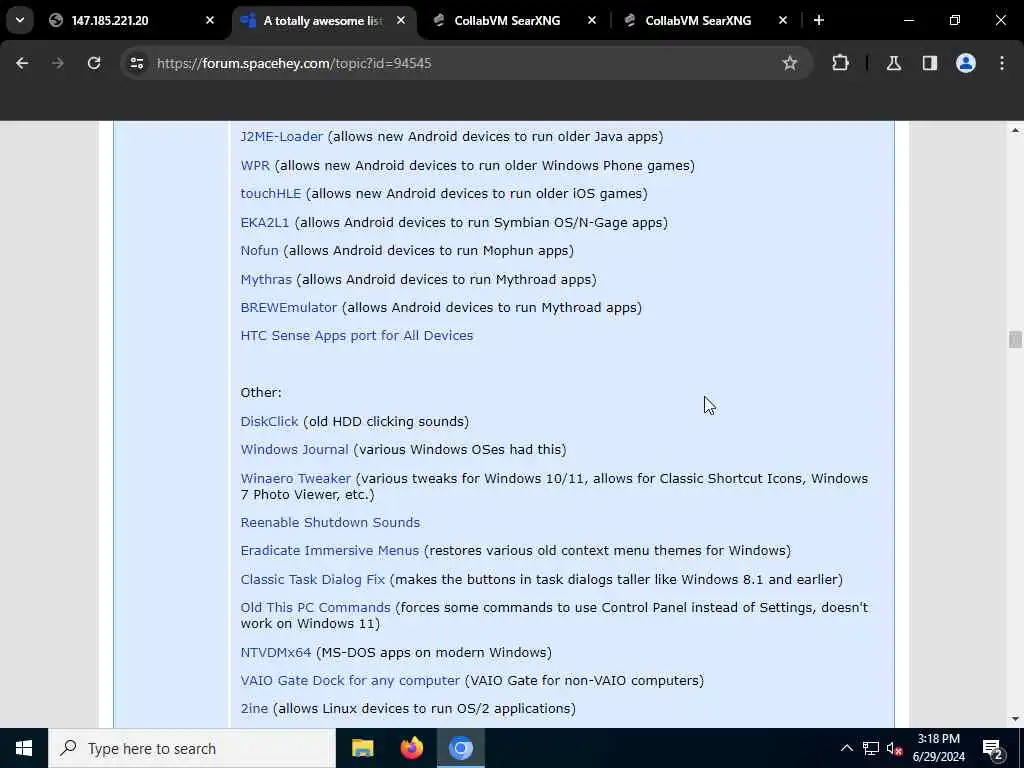Screen dimensions: 1024x768
Task: Open the EKA2L1 link
Action: (x=264, y=222)
